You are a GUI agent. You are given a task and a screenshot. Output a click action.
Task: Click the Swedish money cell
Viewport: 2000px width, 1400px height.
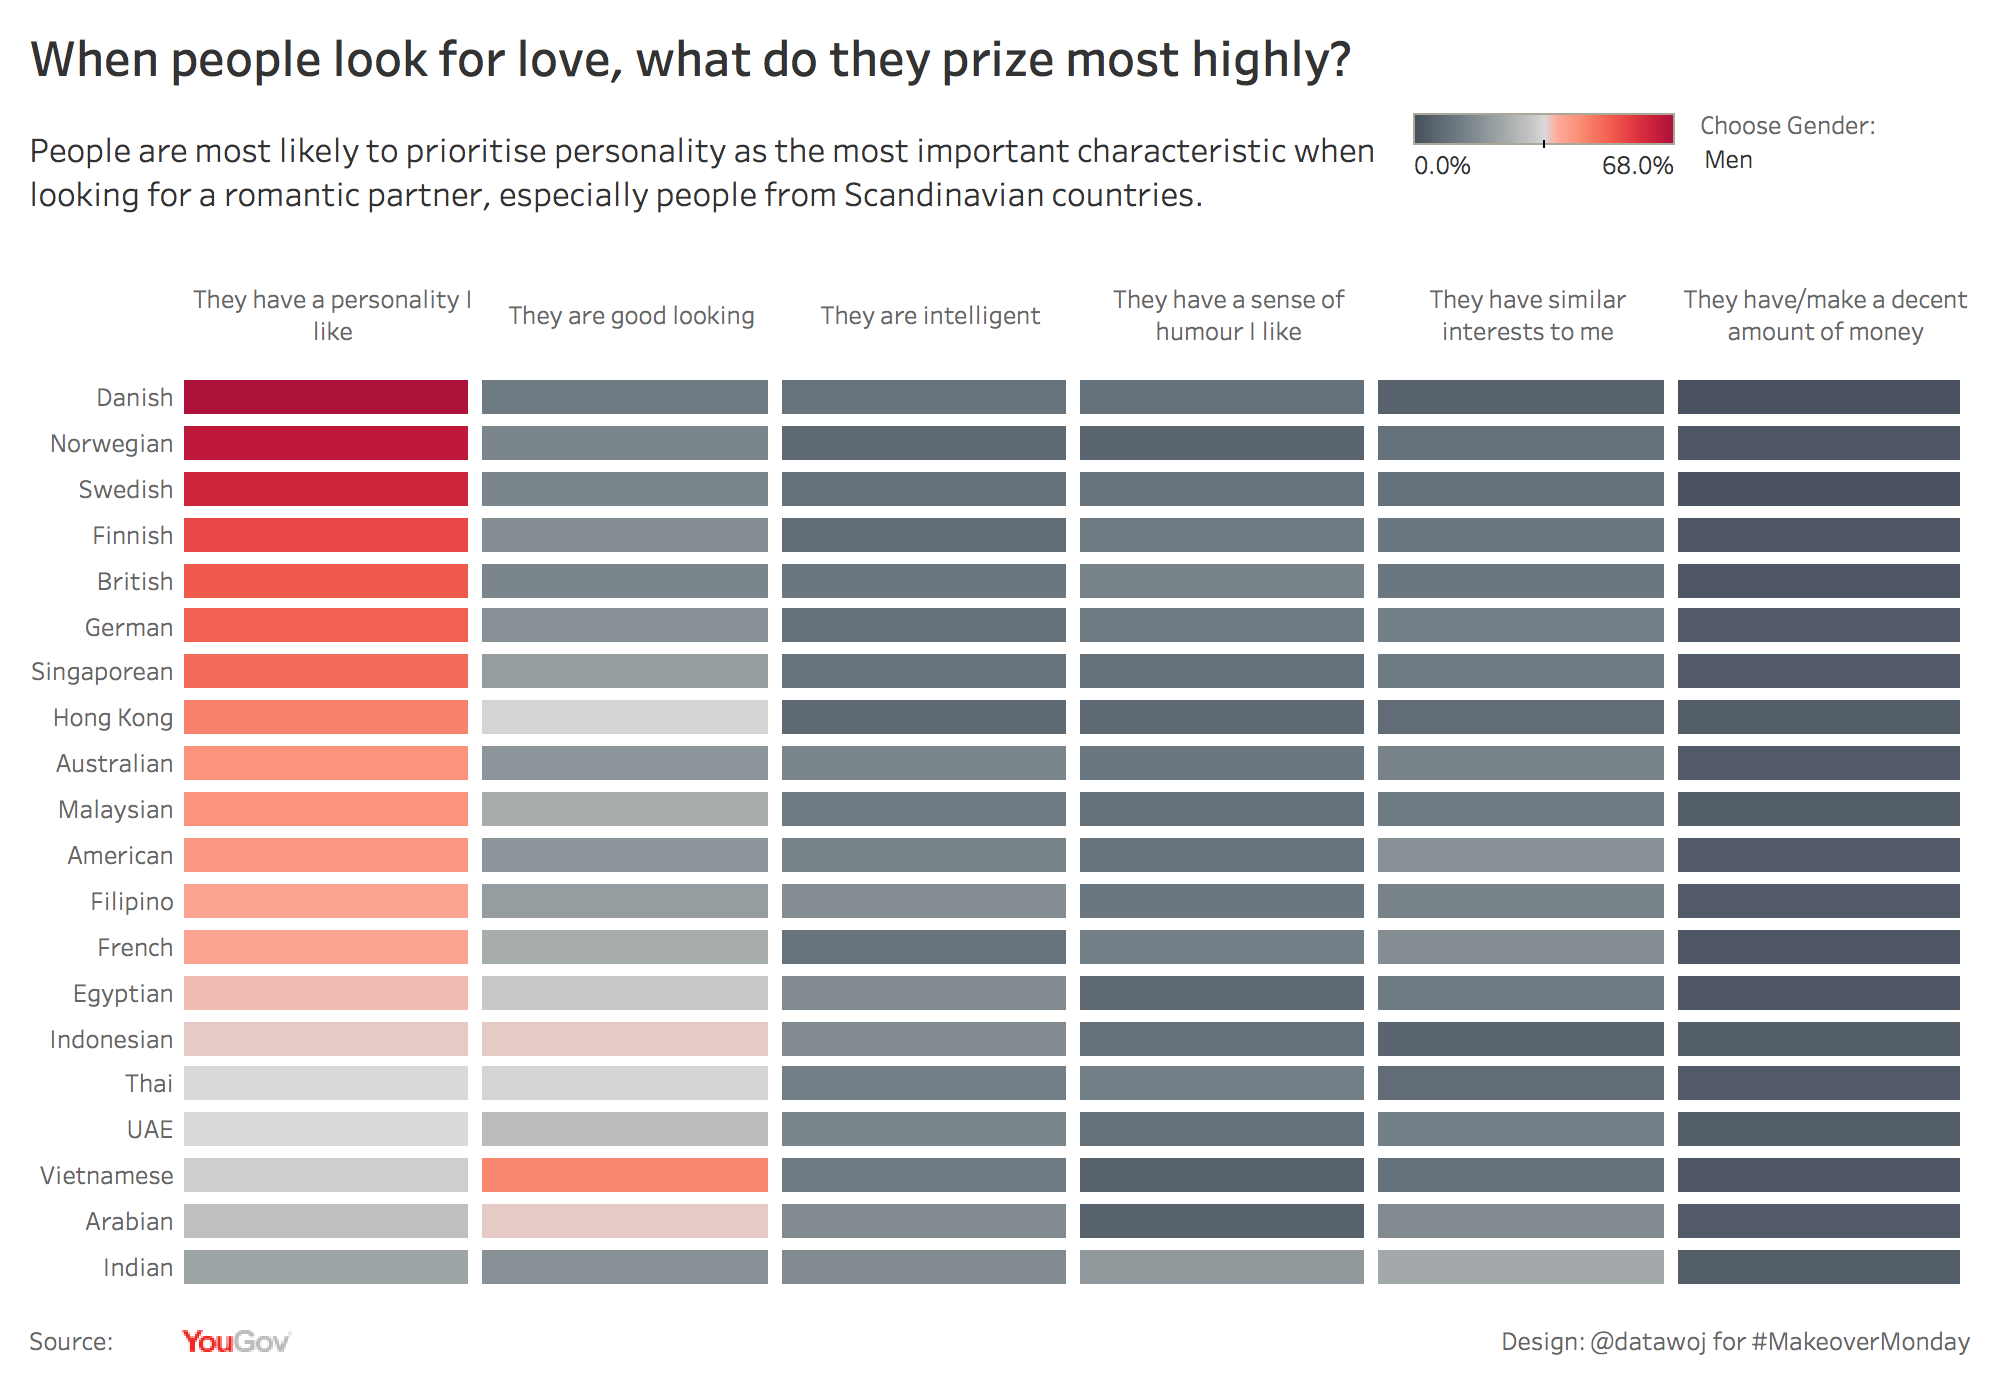(x=1819, y=489)
